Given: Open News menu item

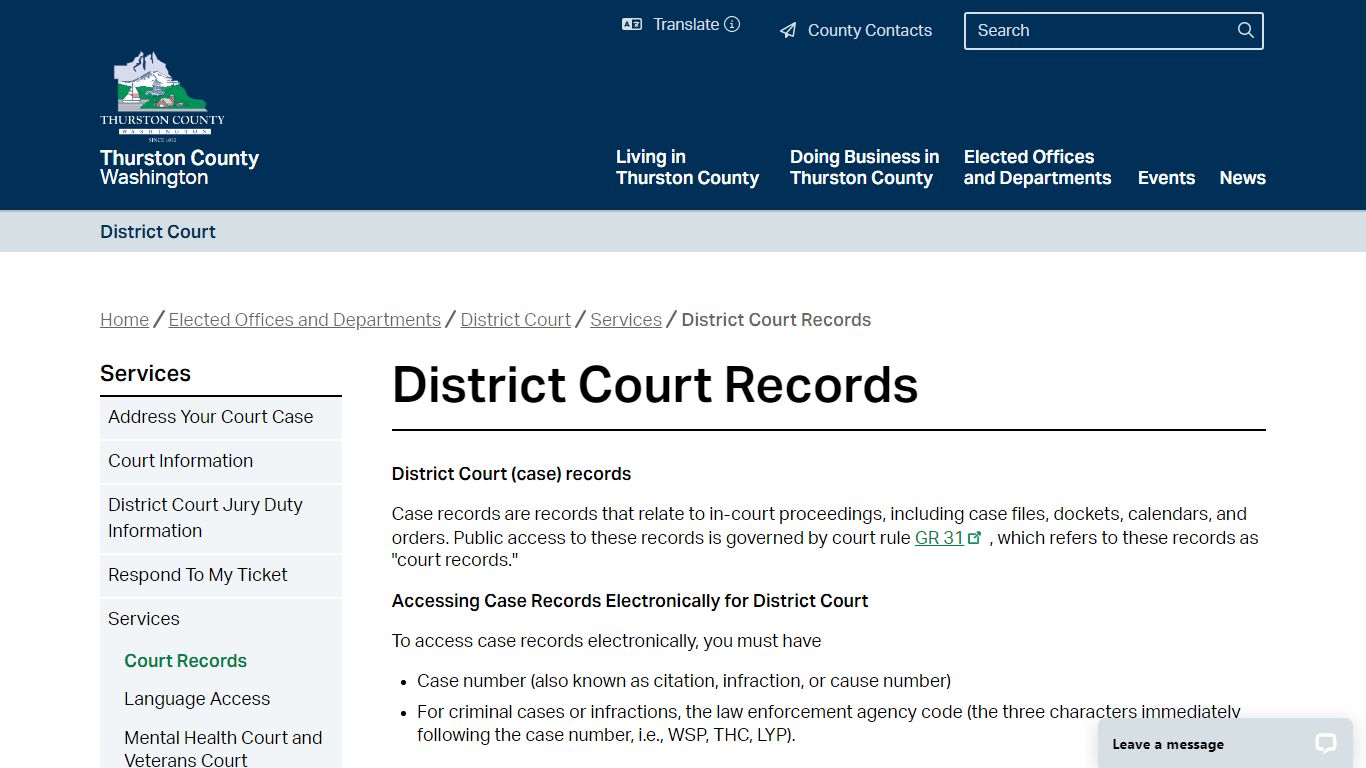Looking at the screenshot, I should [1242, 178].
